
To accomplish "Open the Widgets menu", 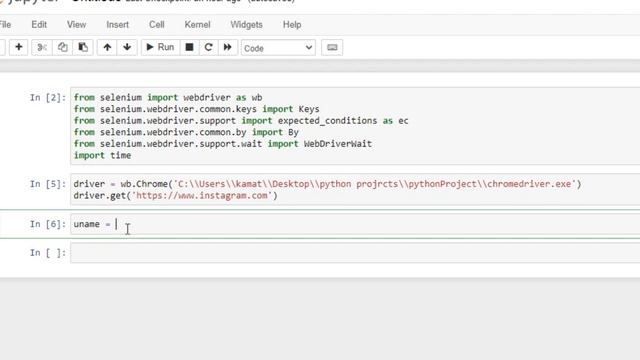I will click(x=247, y=24).
